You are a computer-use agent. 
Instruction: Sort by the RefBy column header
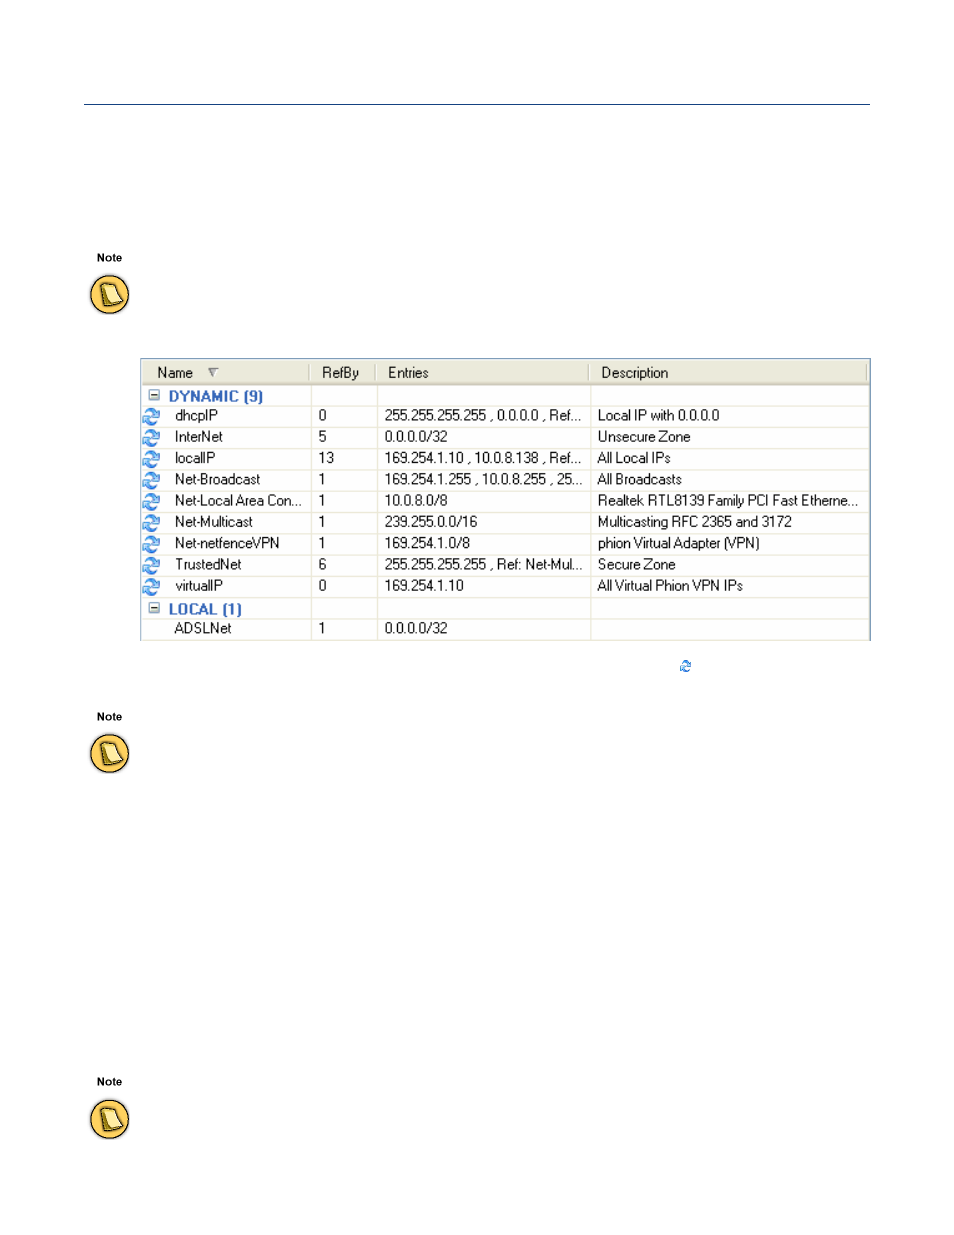(x=344, y=373)
